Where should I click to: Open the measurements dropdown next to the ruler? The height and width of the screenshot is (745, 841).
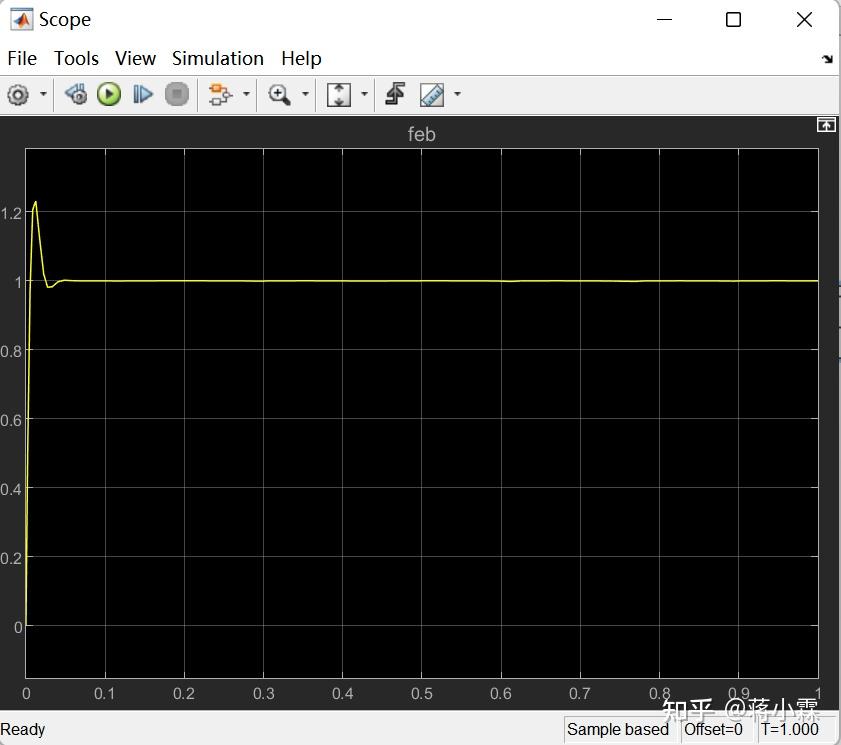pos(457,94)
